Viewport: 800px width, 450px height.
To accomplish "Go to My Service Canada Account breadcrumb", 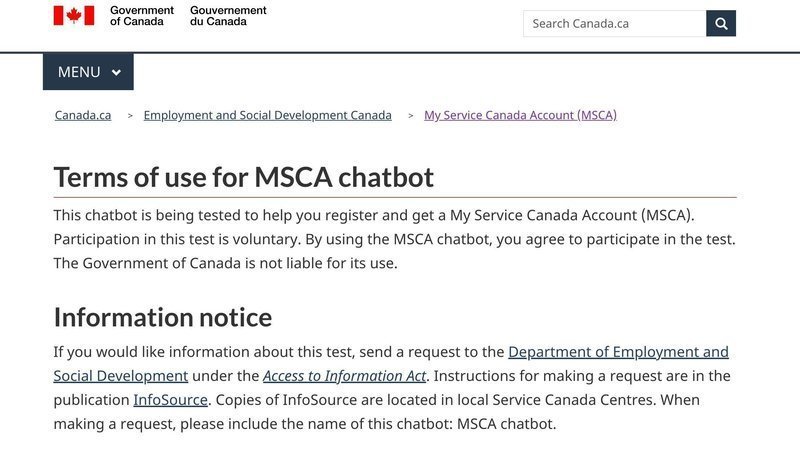I will point(520,115).
